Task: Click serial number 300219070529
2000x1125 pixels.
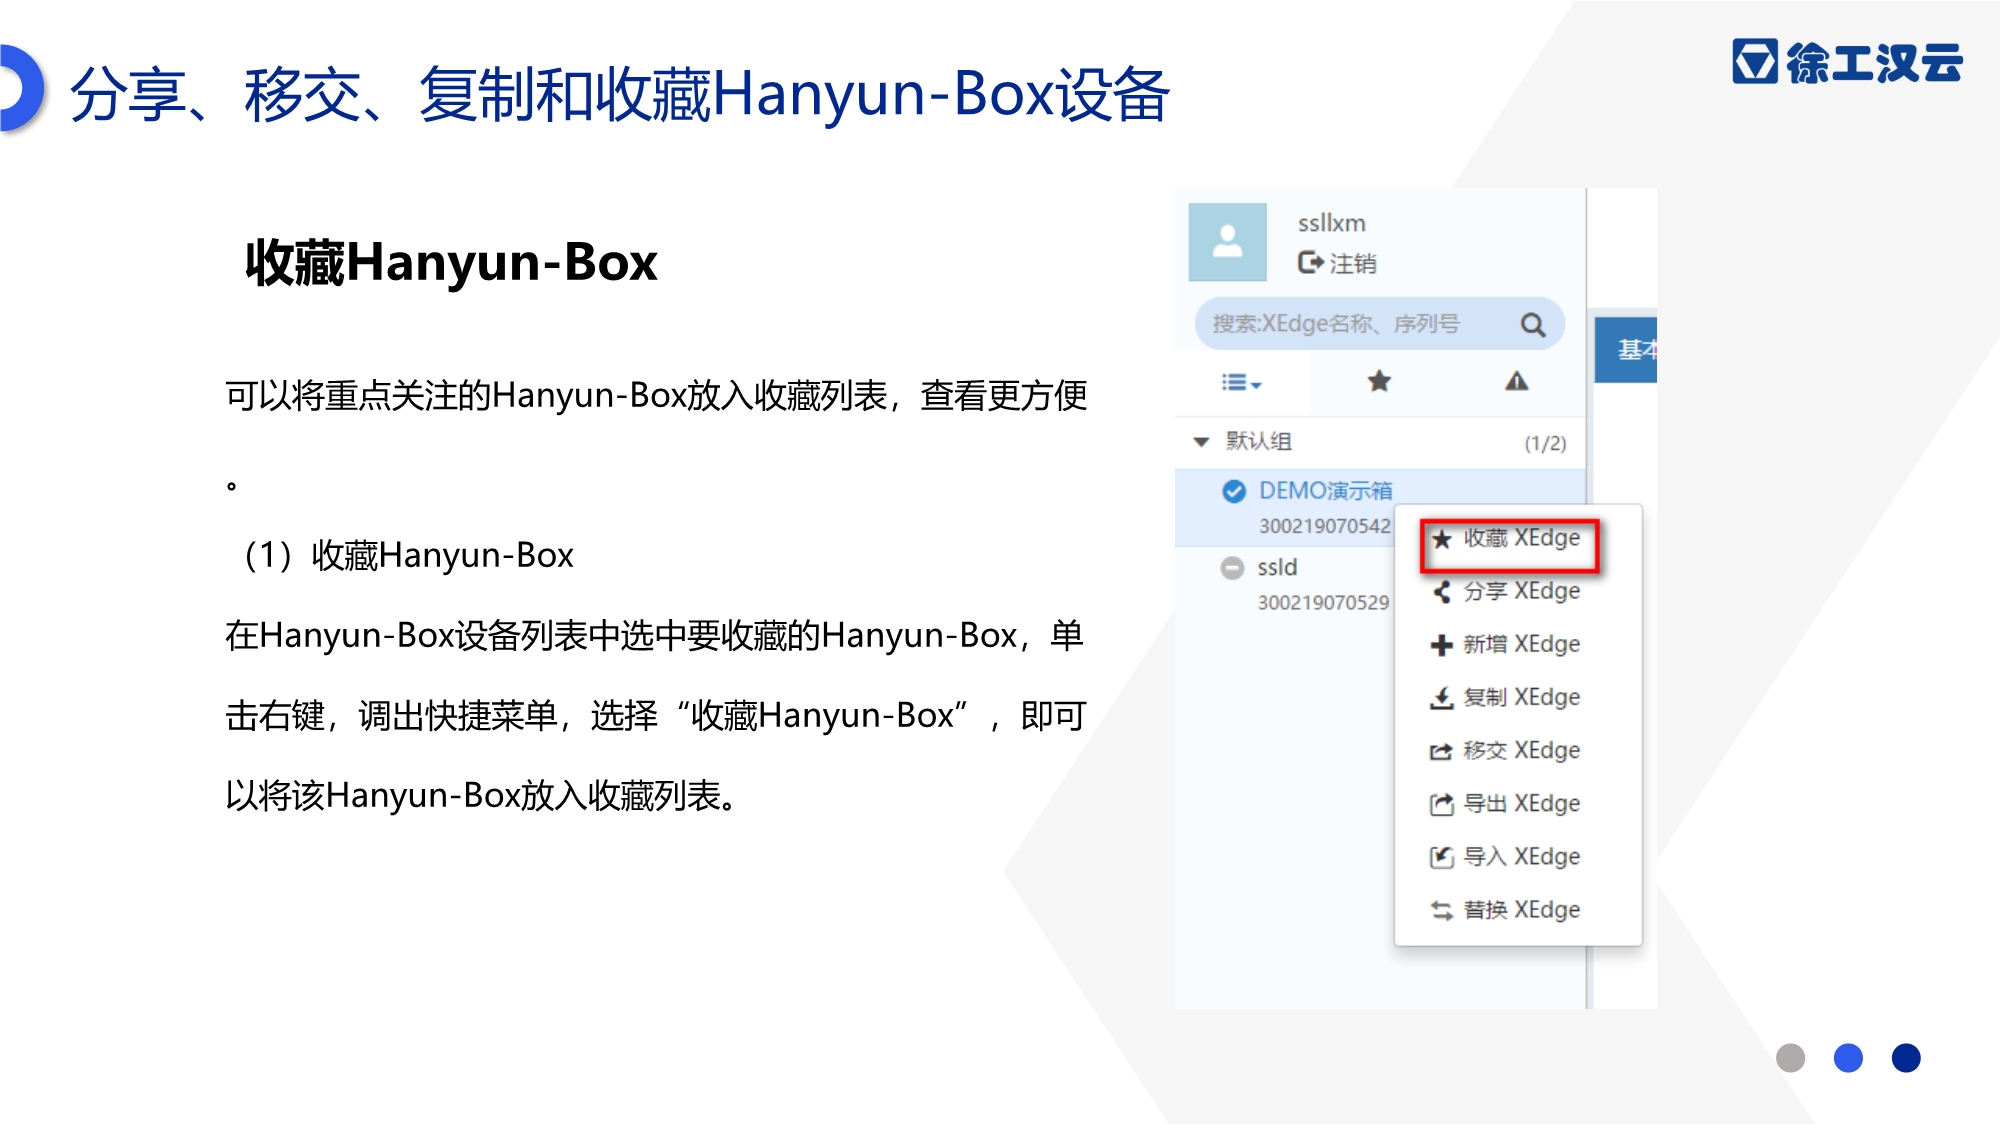Action: [x=1323, y=602]
